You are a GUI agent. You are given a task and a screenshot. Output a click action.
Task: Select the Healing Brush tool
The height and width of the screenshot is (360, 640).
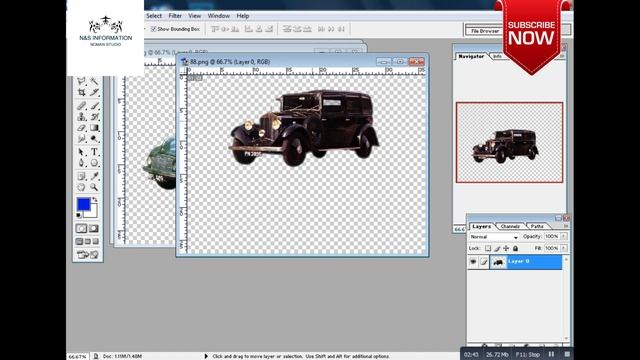click(x=81, y=106)
